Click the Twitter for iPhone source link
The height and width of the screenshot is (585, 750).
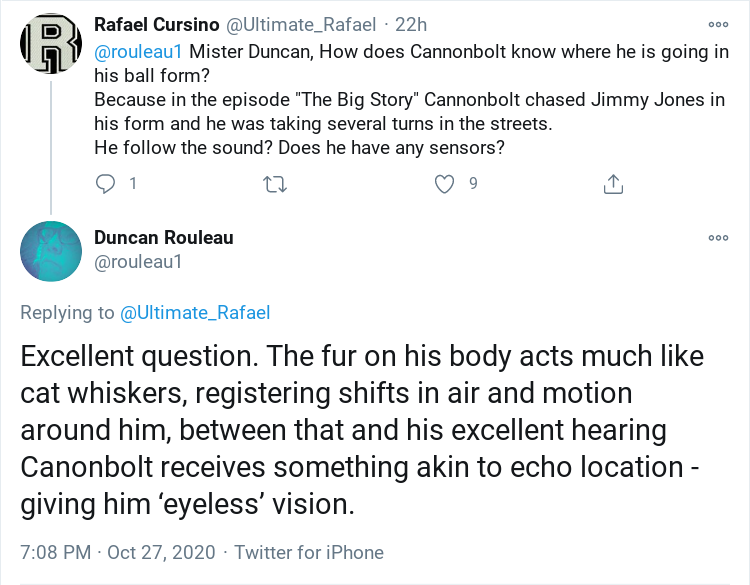coord(310,552)
